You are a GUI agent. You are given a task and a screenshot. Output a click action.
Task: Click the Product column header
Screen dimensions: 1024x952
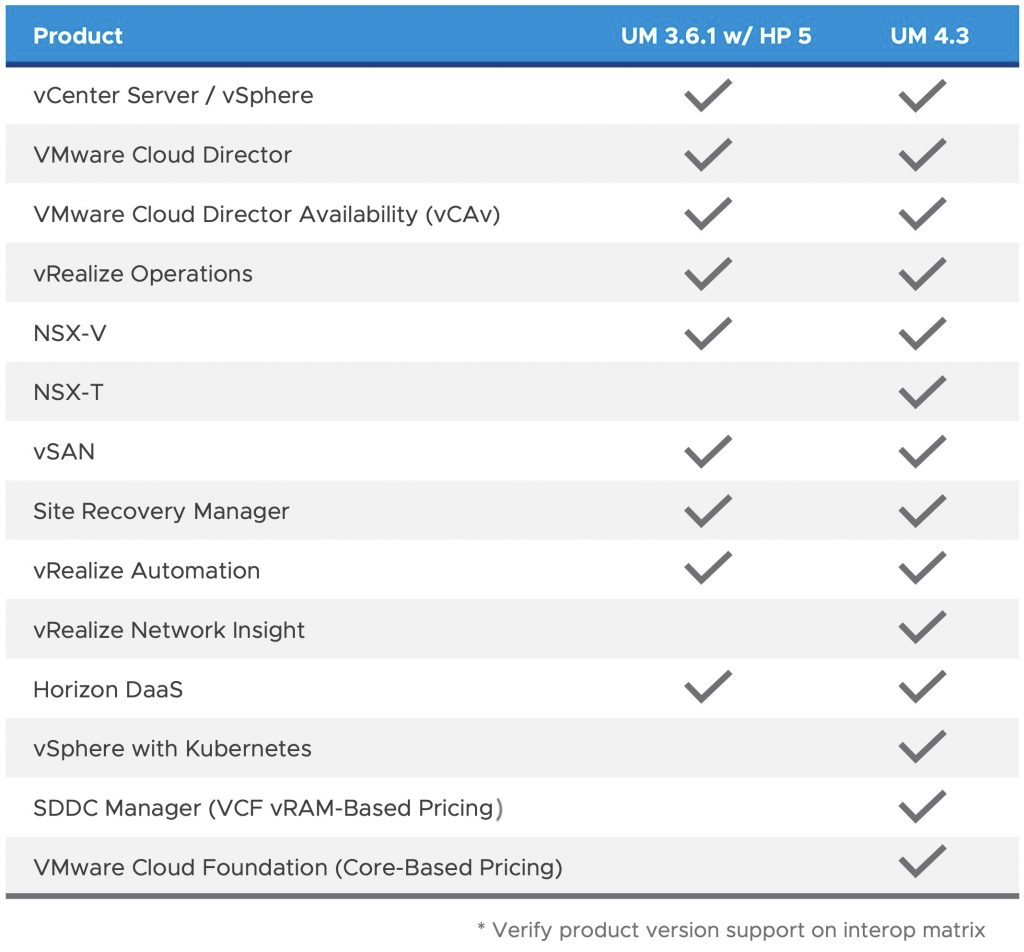[x=78, y=36]
